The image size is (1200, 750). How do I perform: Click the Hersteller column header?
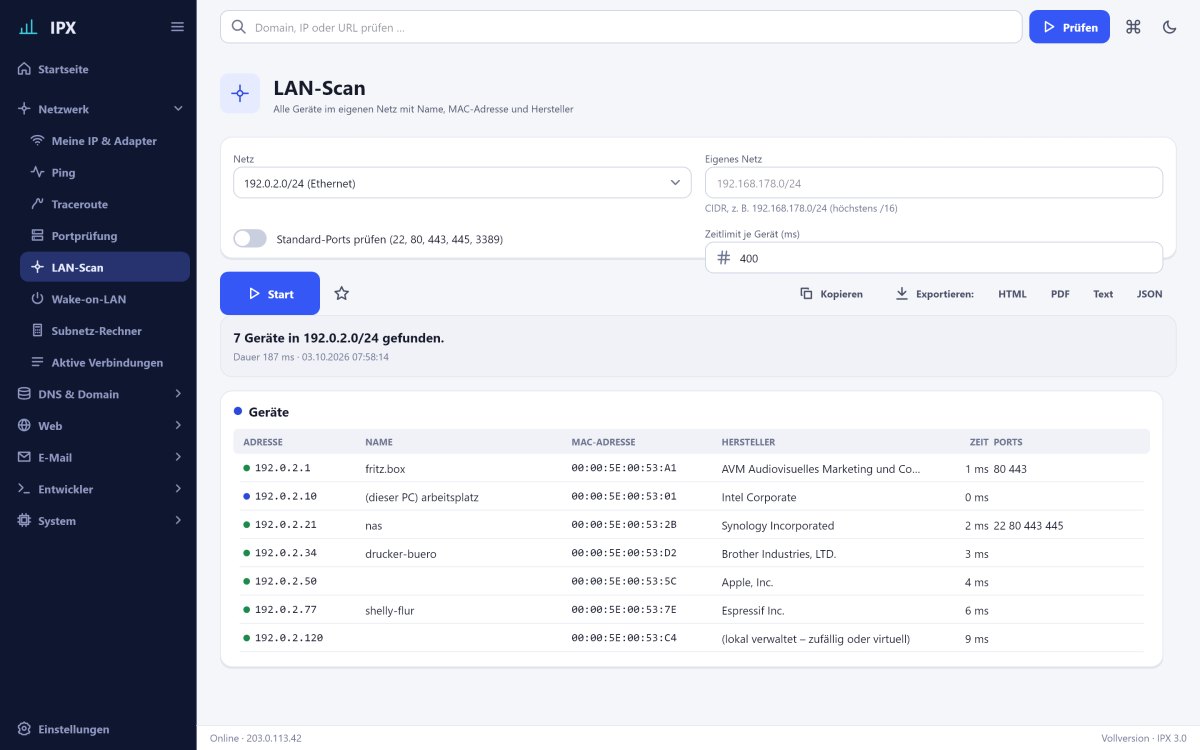748,442
